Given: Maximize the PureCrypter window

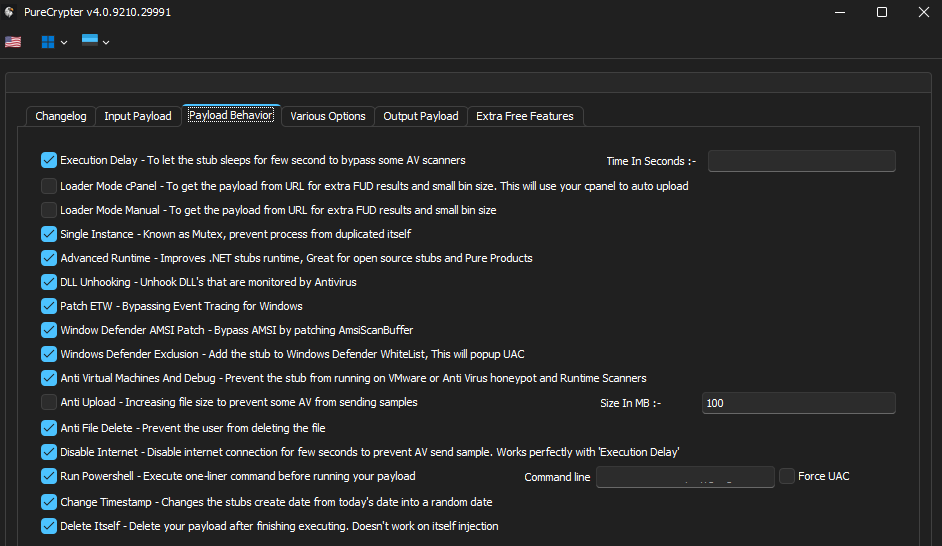Looking at the screenshot, I should point(882,12).
